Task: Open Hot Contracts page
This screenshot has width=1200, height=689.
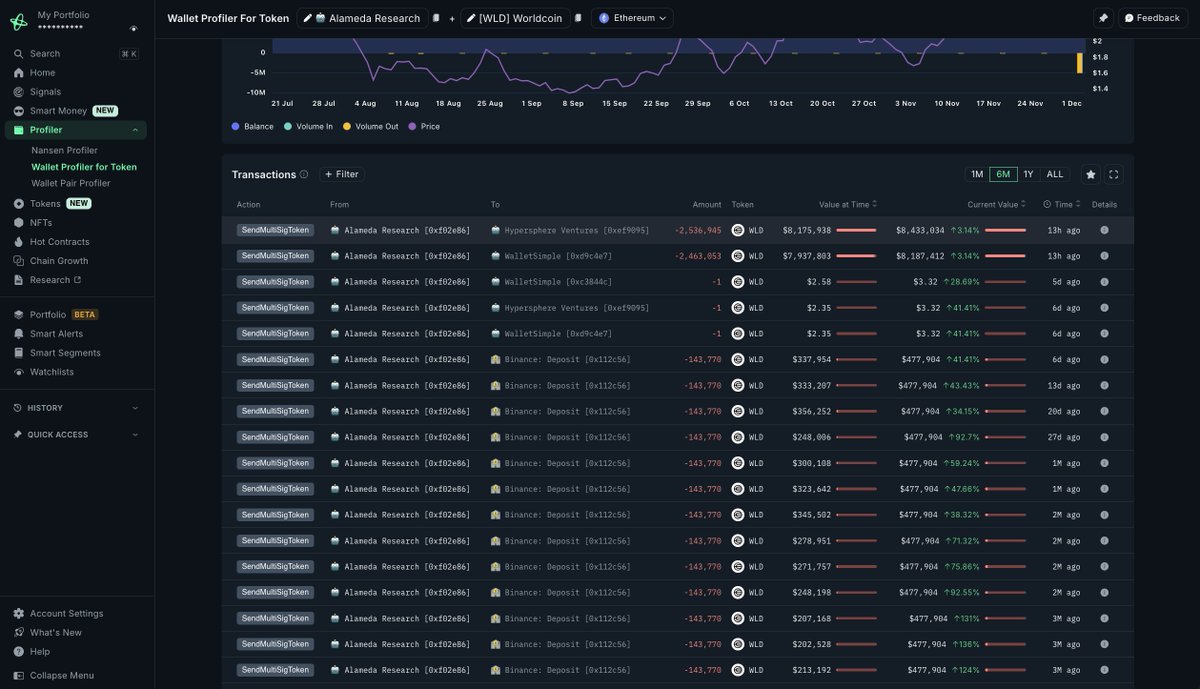Action: [x=59, y=242]
